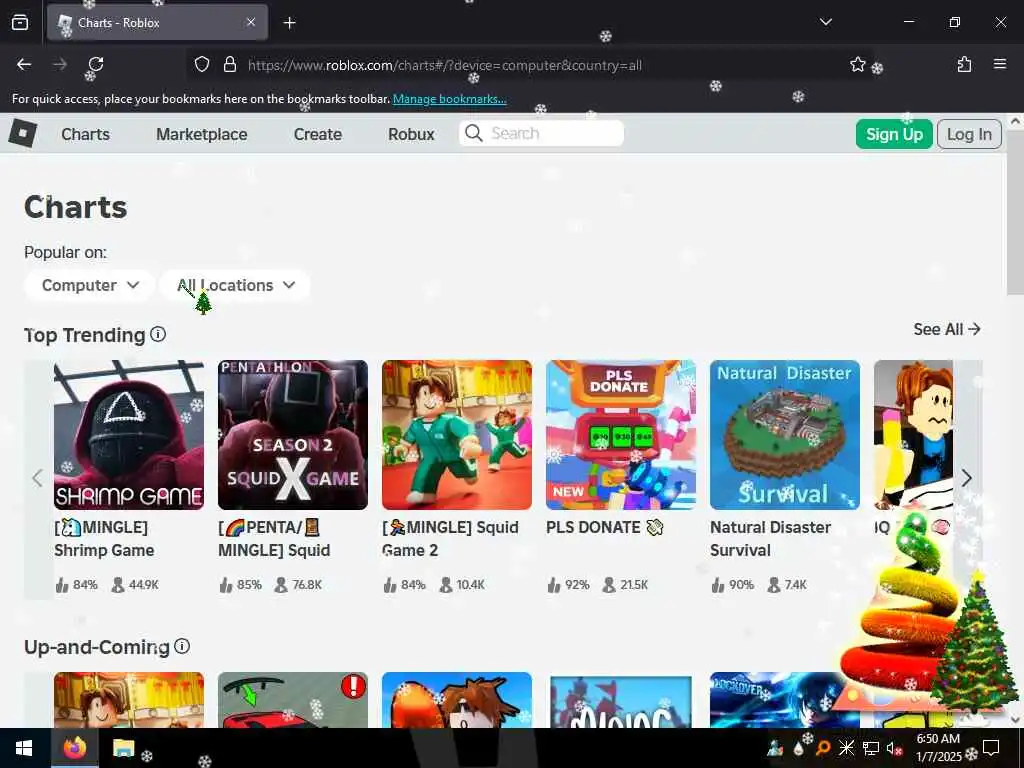Click the muted speaker tray icon
The image size is (1024, 768).
pyautogui.click(x=894, y=748)
